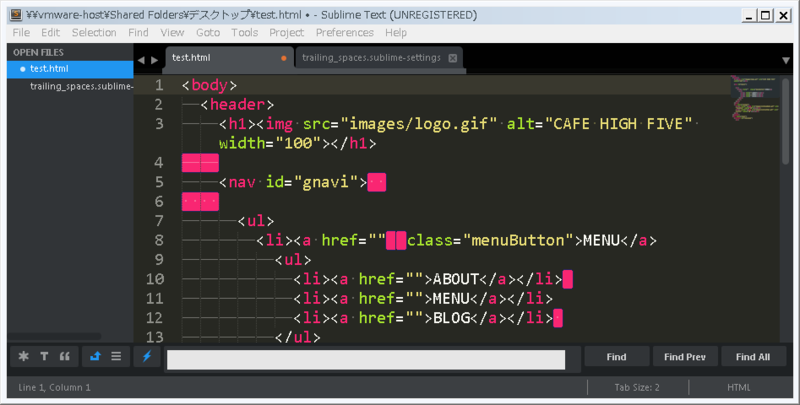Click ABOUT link text on line 10
The image size is (800, 405).
coord(456,279)
